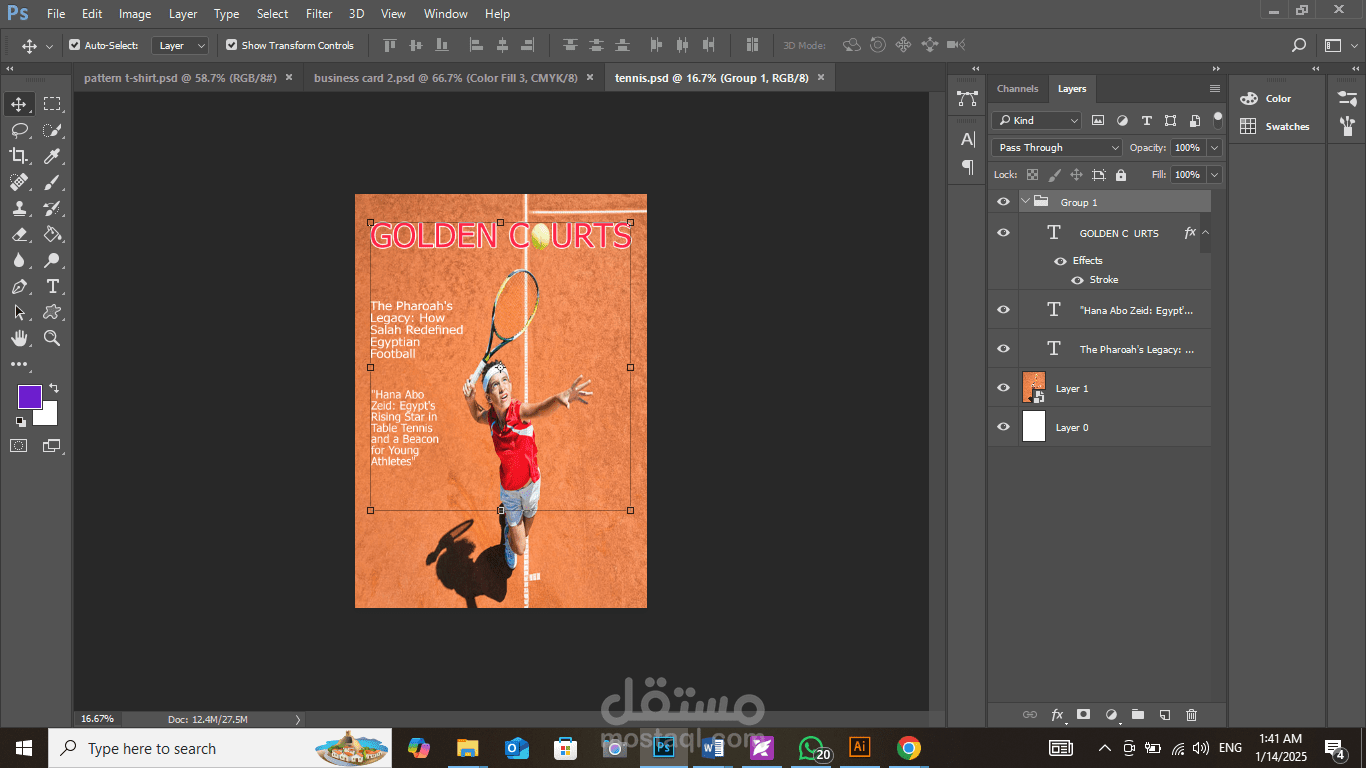Disable Show Transform Controls checkbox
This screenshot has width=1366, height=768.
tap(231, 45)
